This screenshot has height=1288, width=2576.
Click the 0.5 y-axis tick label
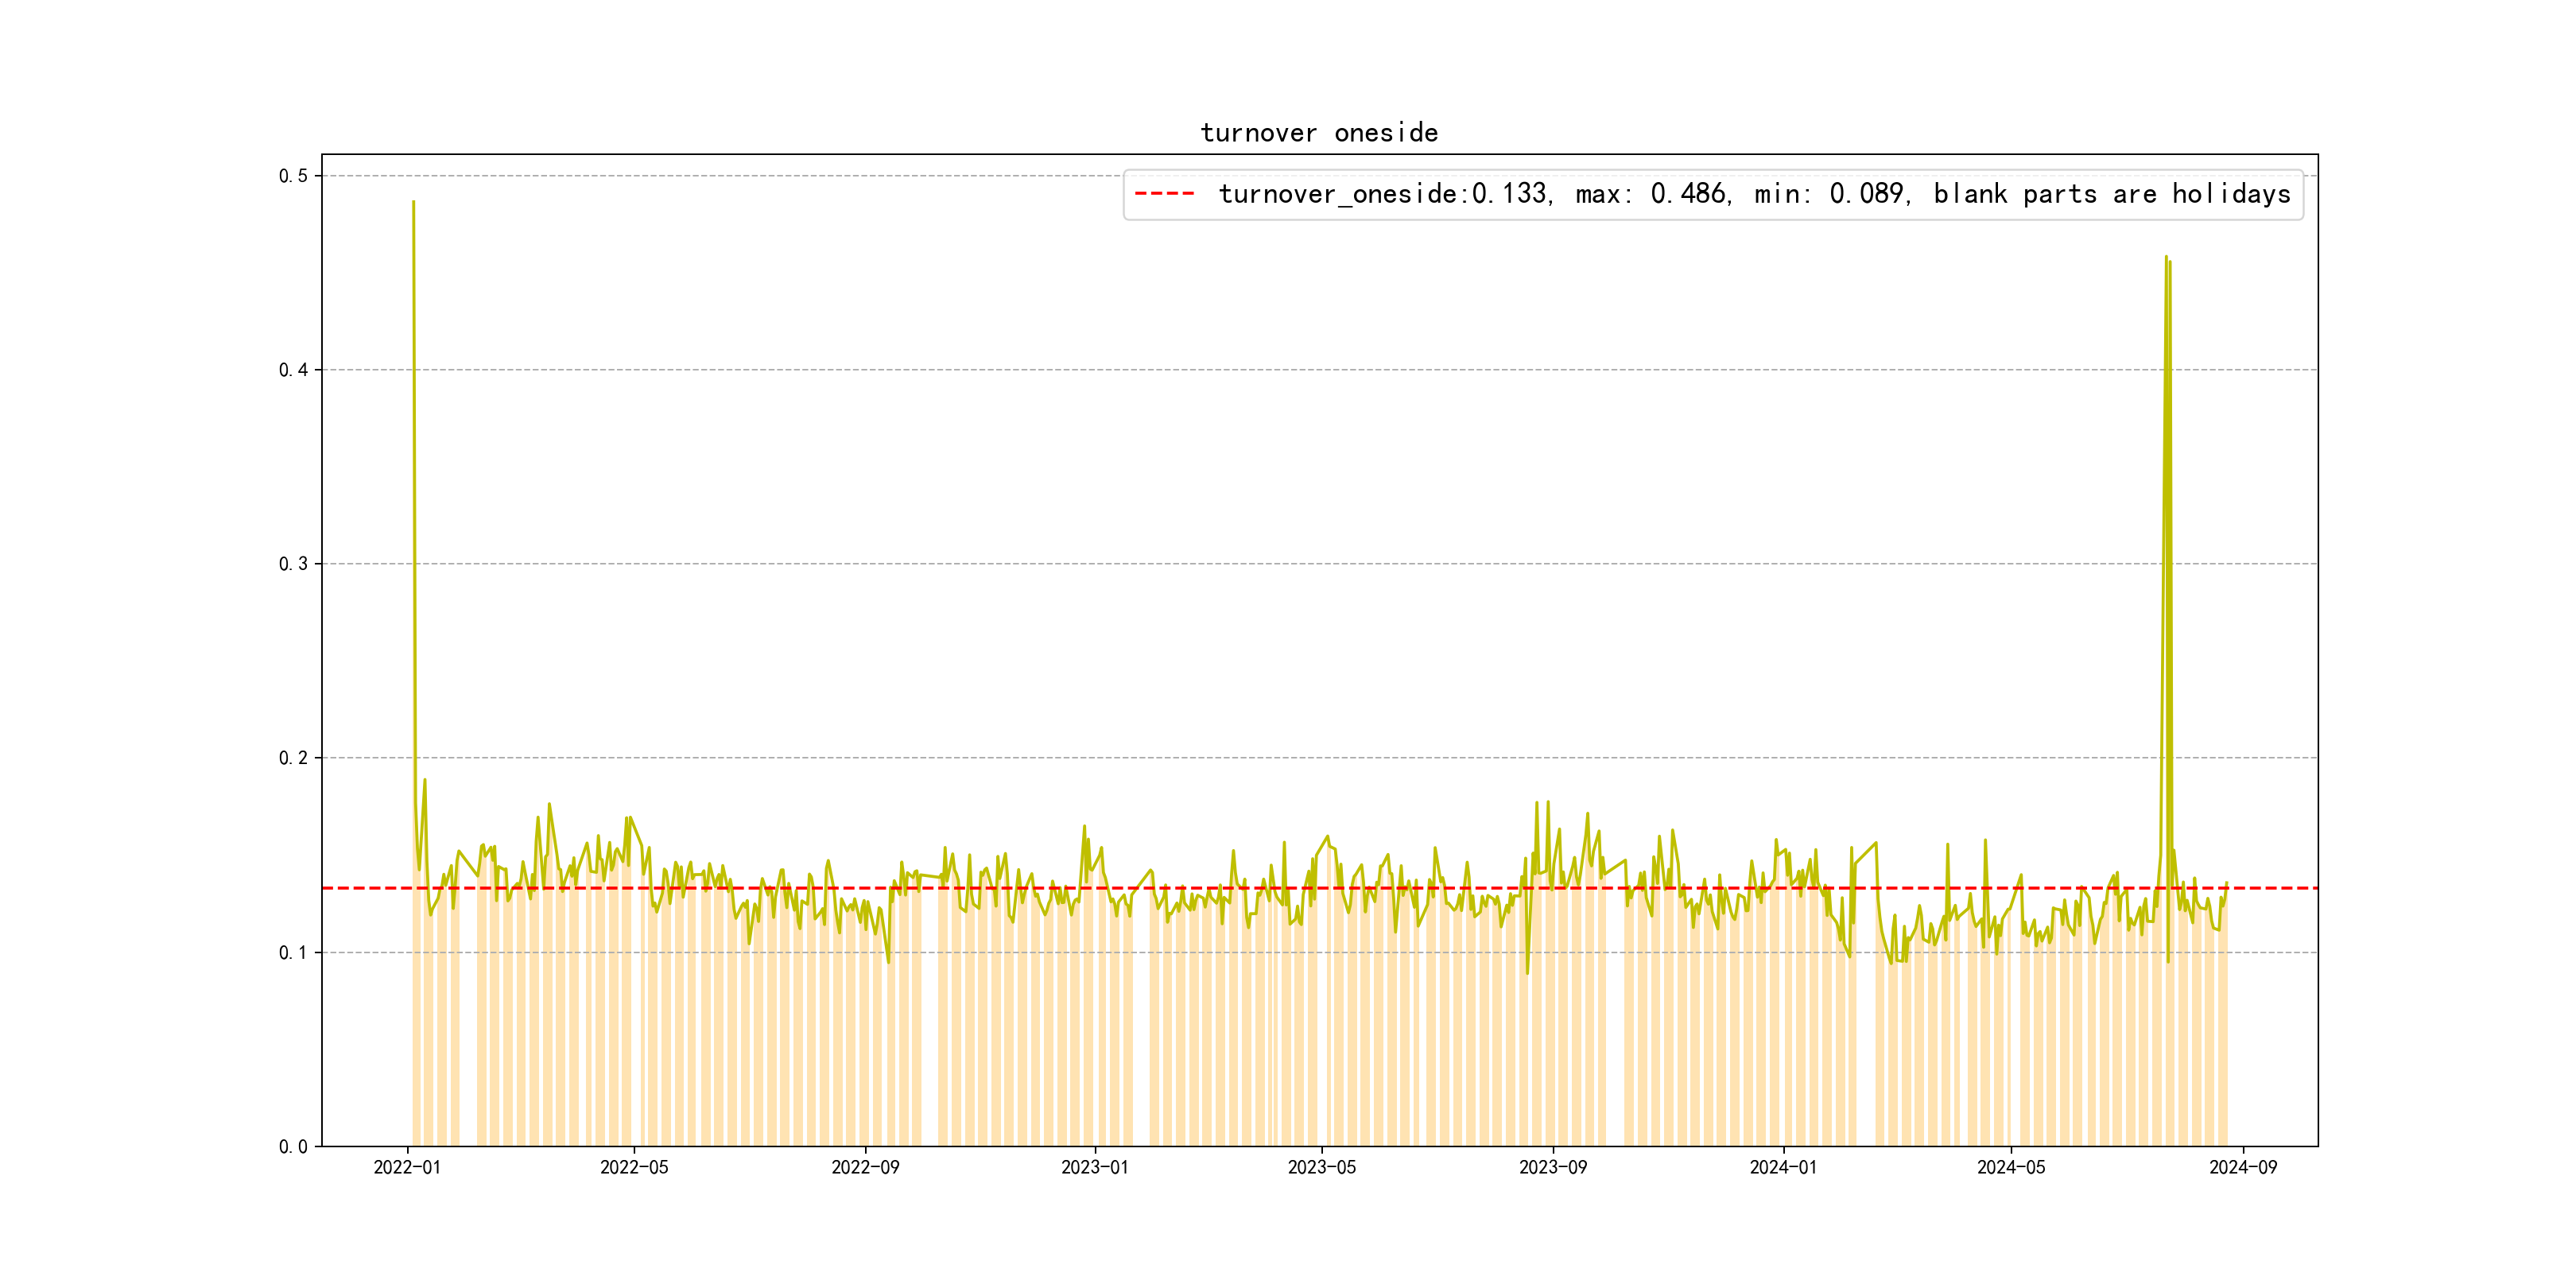click(x=293, y=176)
